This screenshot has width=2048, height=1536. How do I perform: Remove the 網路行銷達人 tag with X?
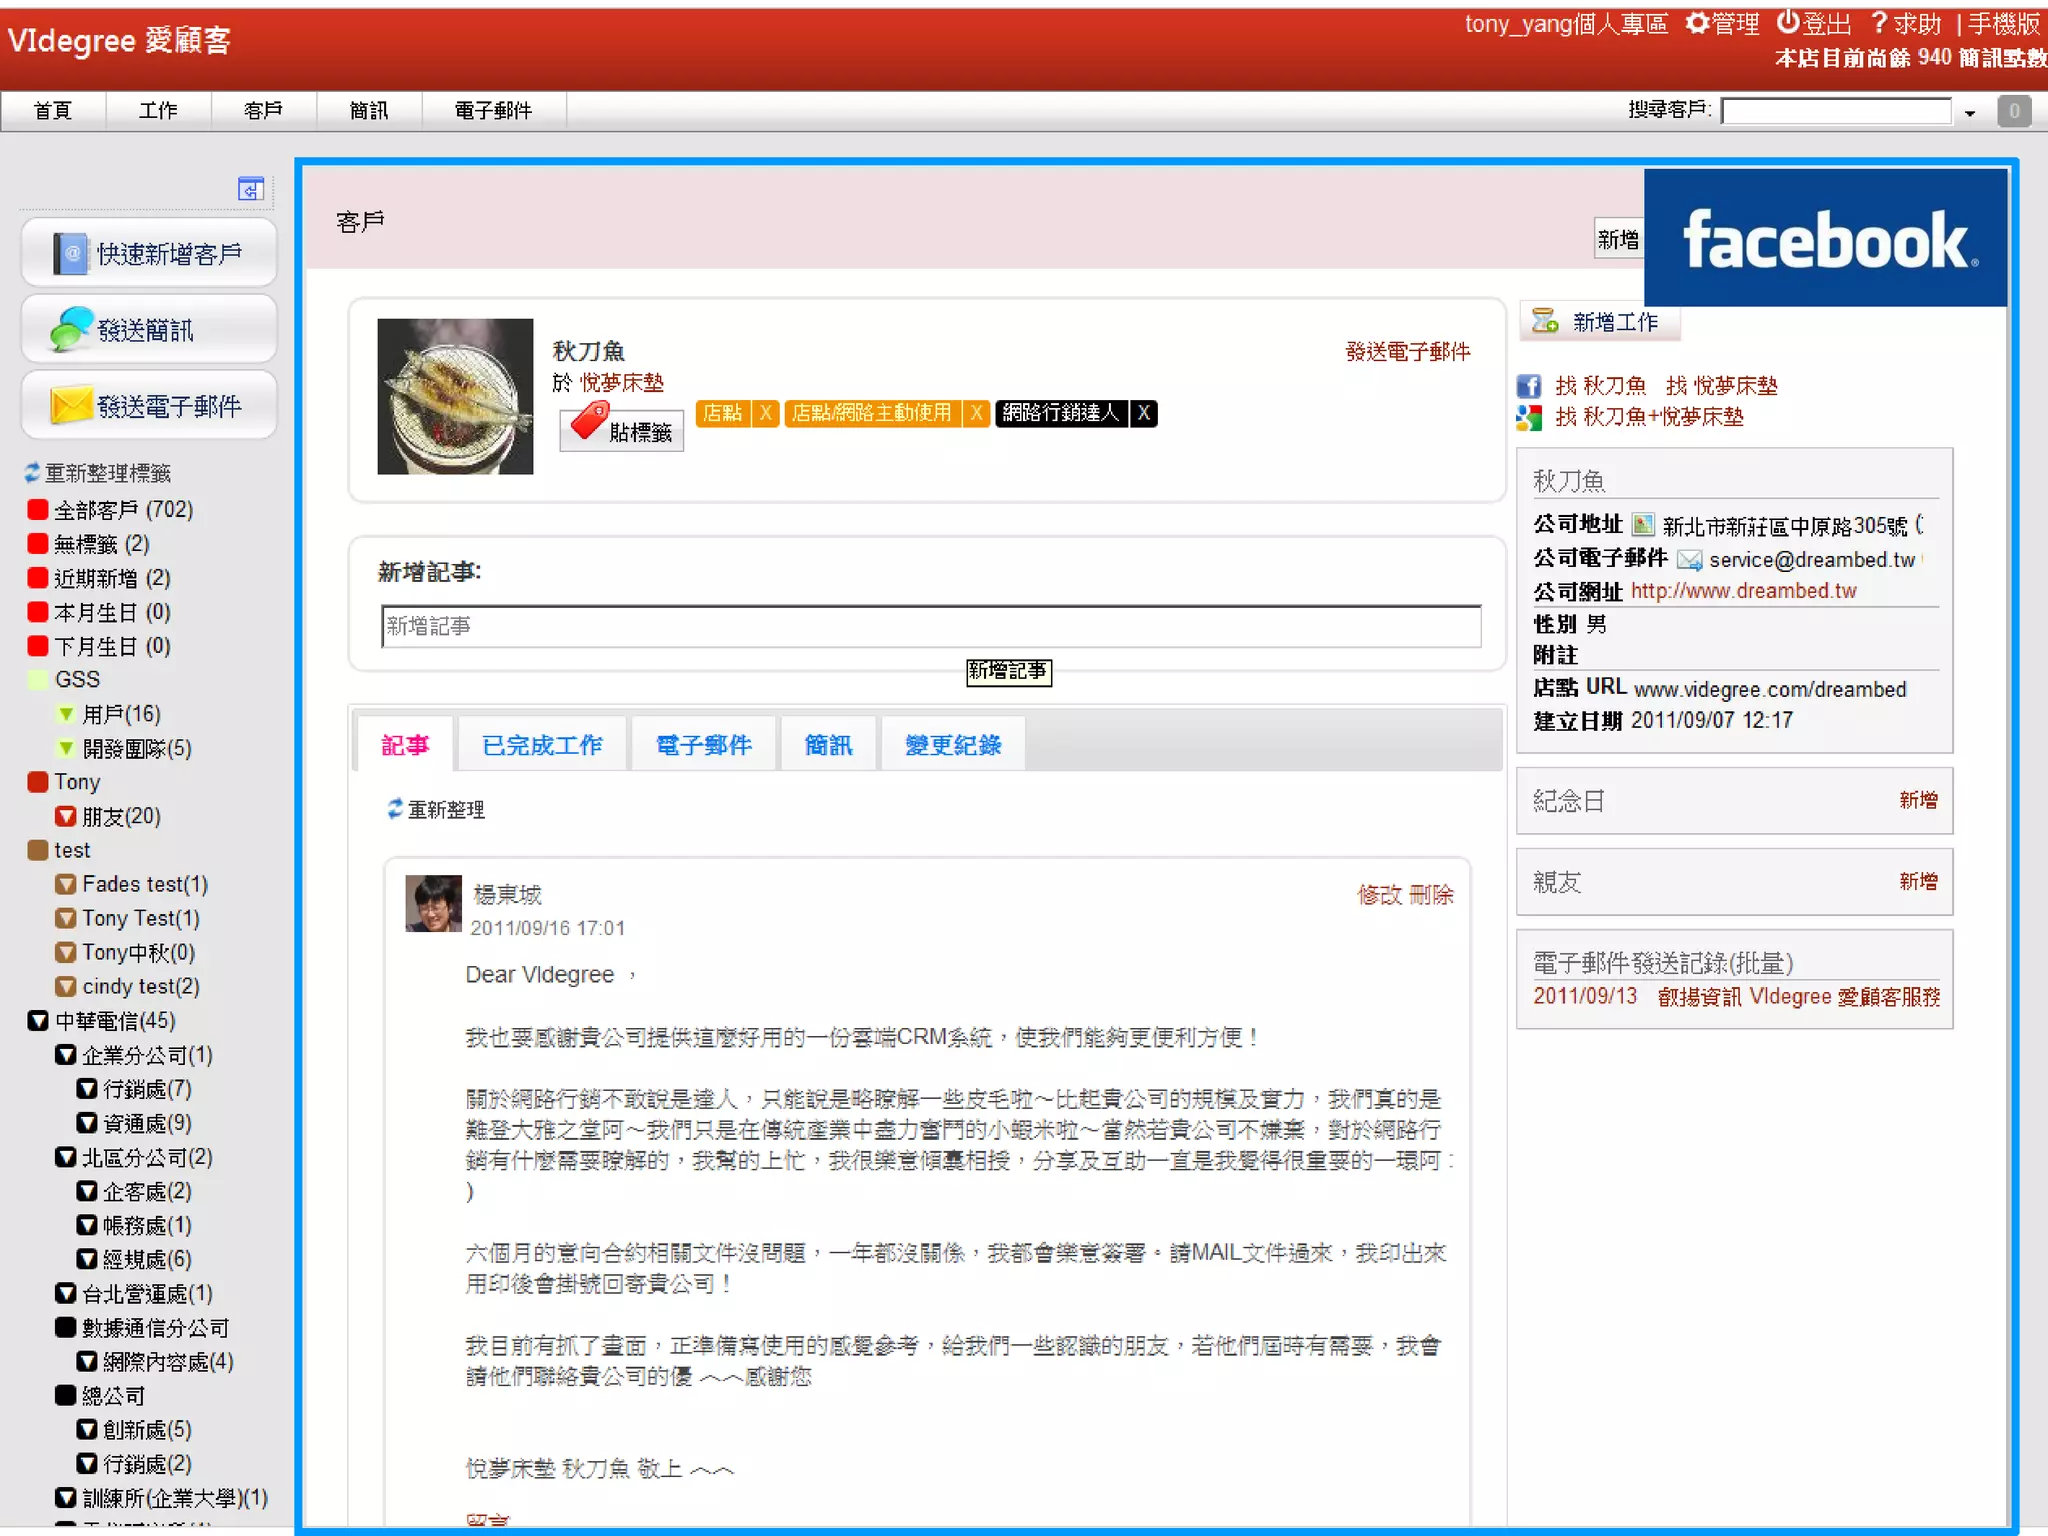tap(1143, 413)
